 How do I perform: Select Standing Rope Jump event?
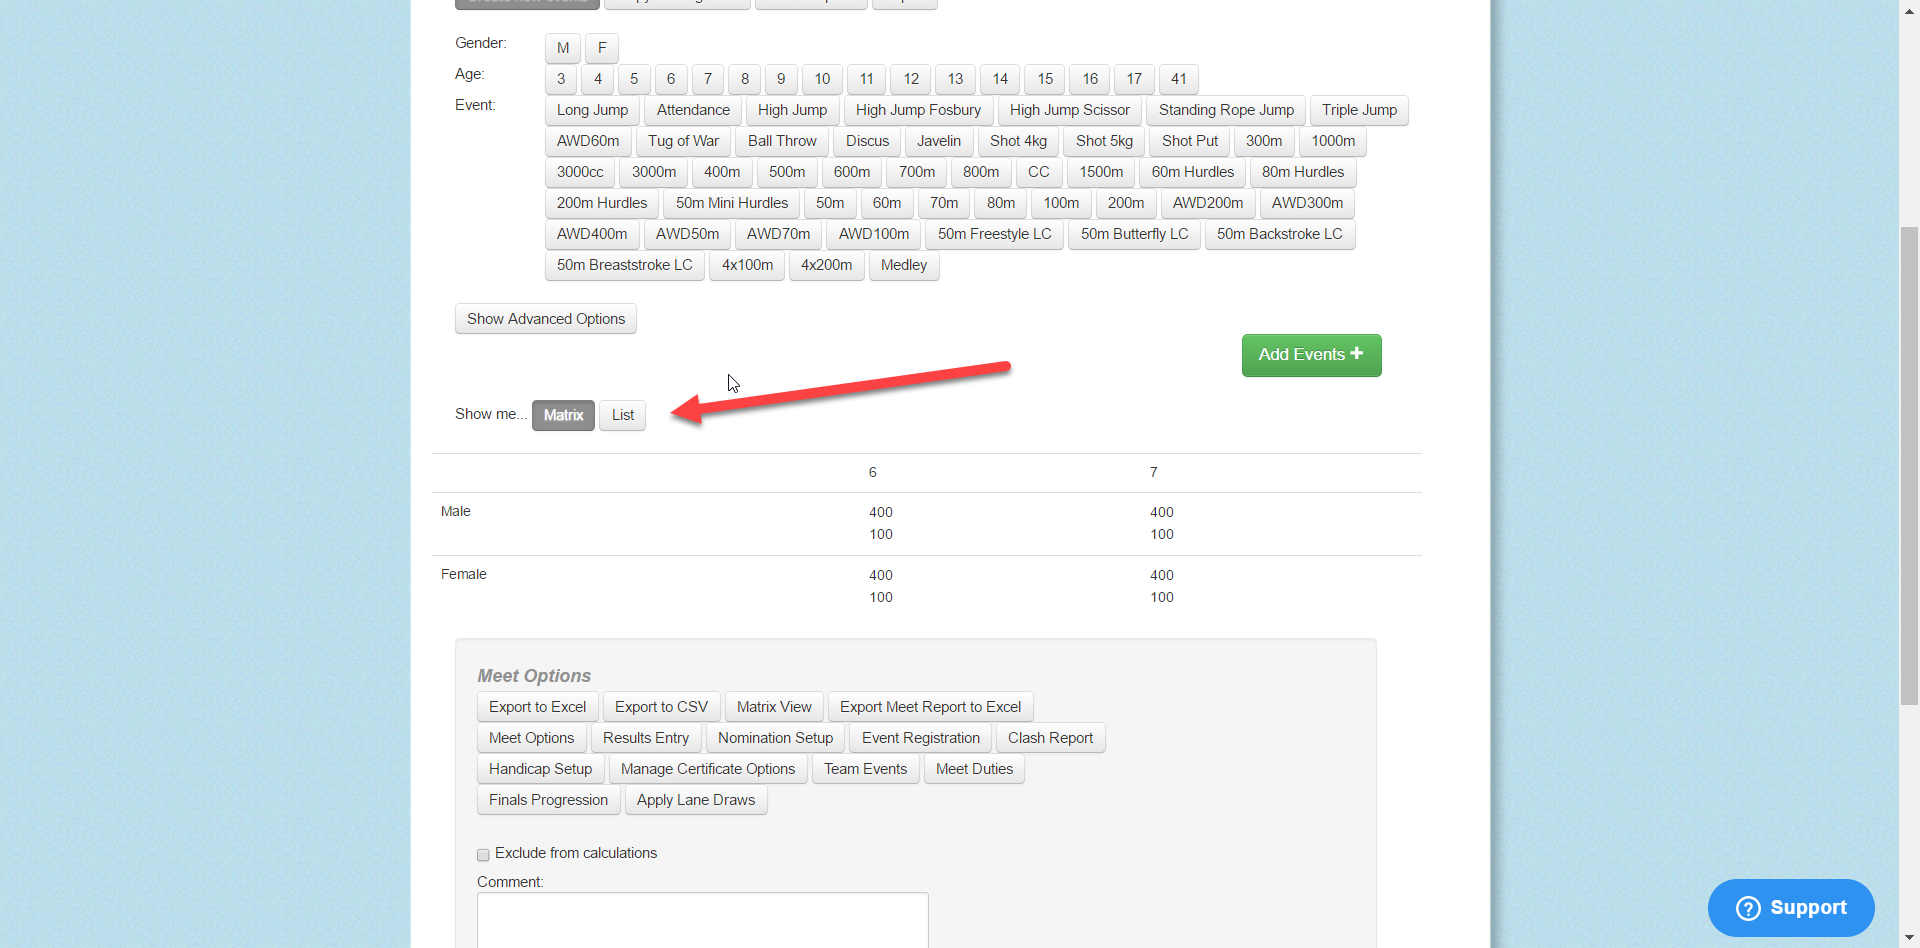point(1226,110)
